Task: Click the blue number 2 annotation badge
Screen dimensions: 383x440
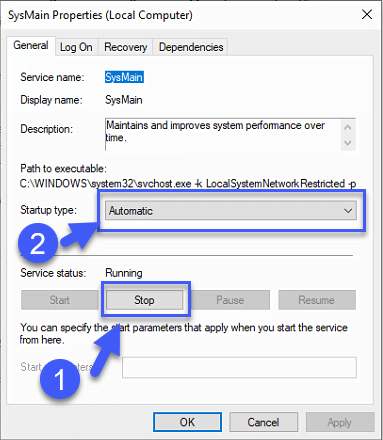Action: [37, 243]
